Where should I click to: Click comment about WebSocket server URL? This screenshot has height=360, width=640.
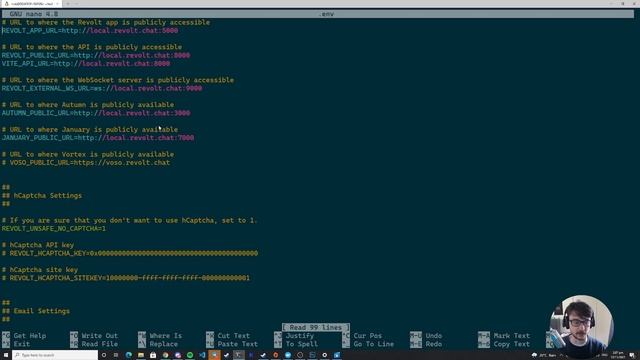118,80
